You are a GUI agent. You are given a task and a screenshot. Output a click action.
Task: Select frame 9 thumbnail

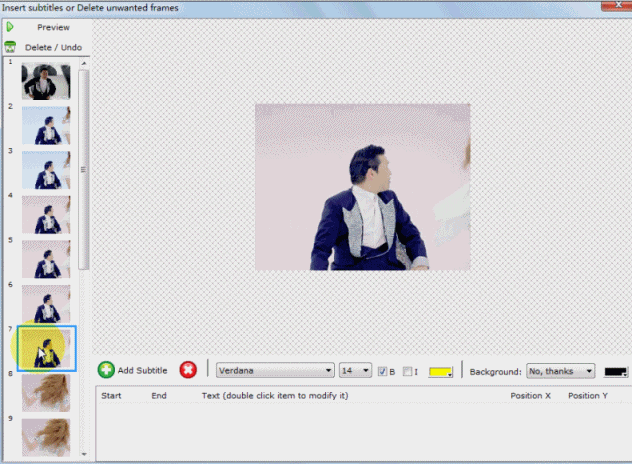click(x=46, y=437)
